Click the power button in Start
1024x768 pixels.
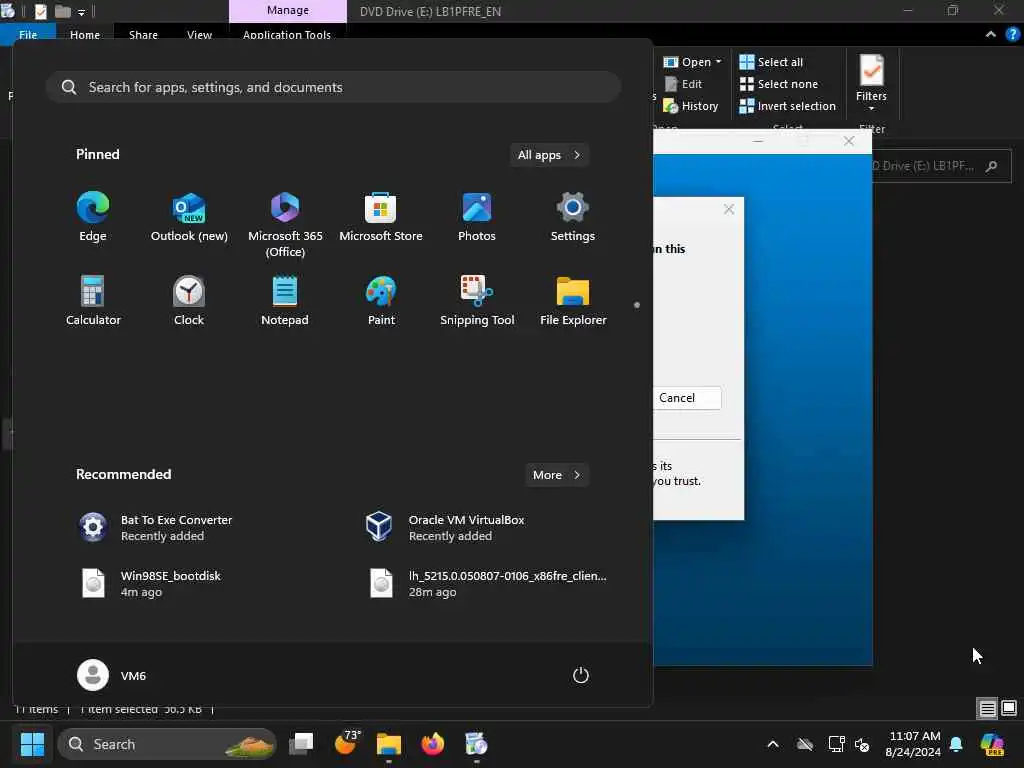(x=581, y=675)
